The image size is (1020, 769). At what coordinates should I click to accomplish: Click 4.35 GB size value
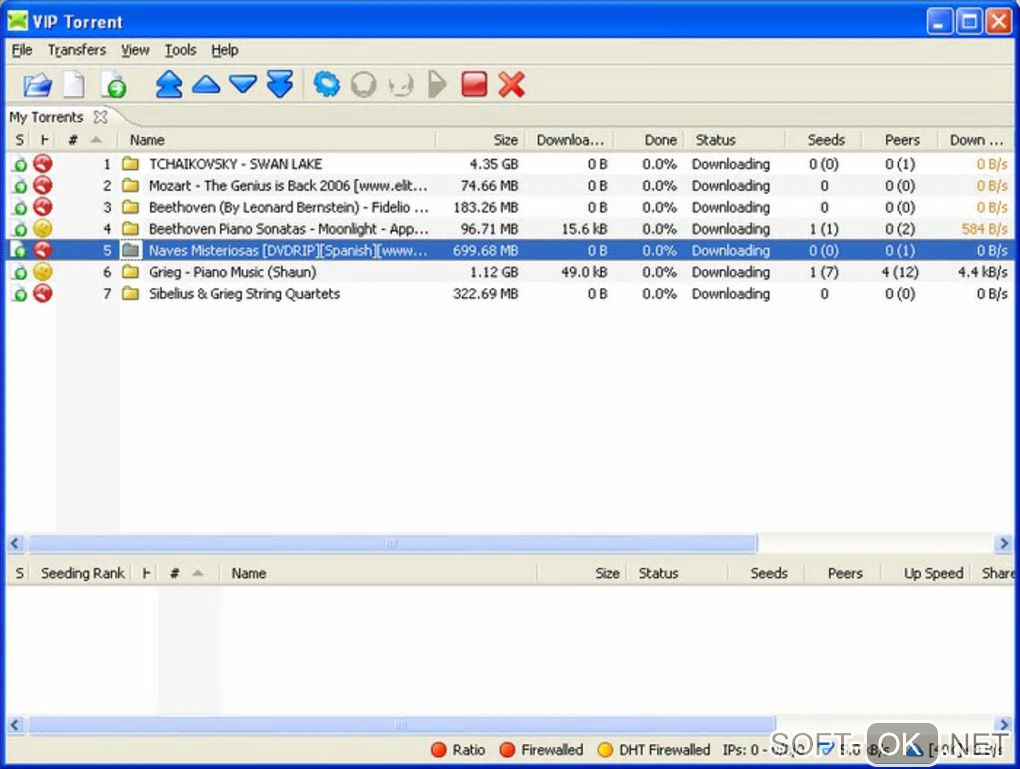(494, 164)
